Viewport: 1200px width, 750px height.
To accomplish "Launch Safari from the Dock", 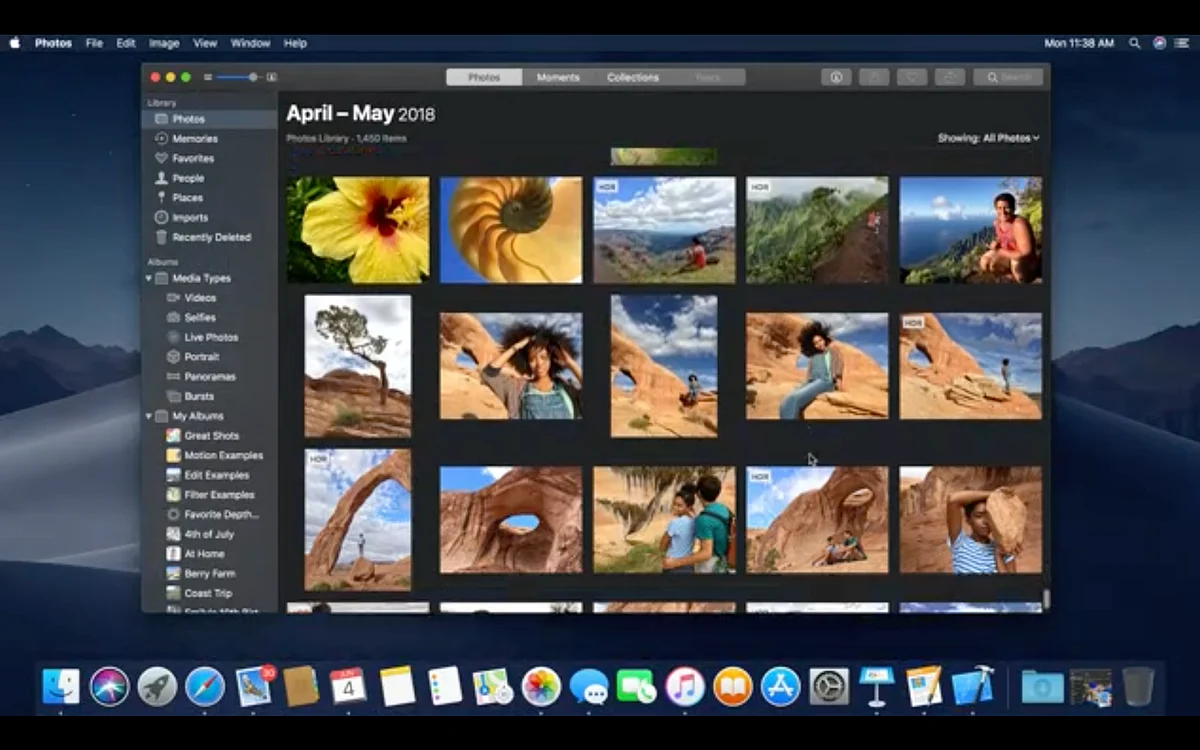I will pyautogui.click(x=205, y=686).
